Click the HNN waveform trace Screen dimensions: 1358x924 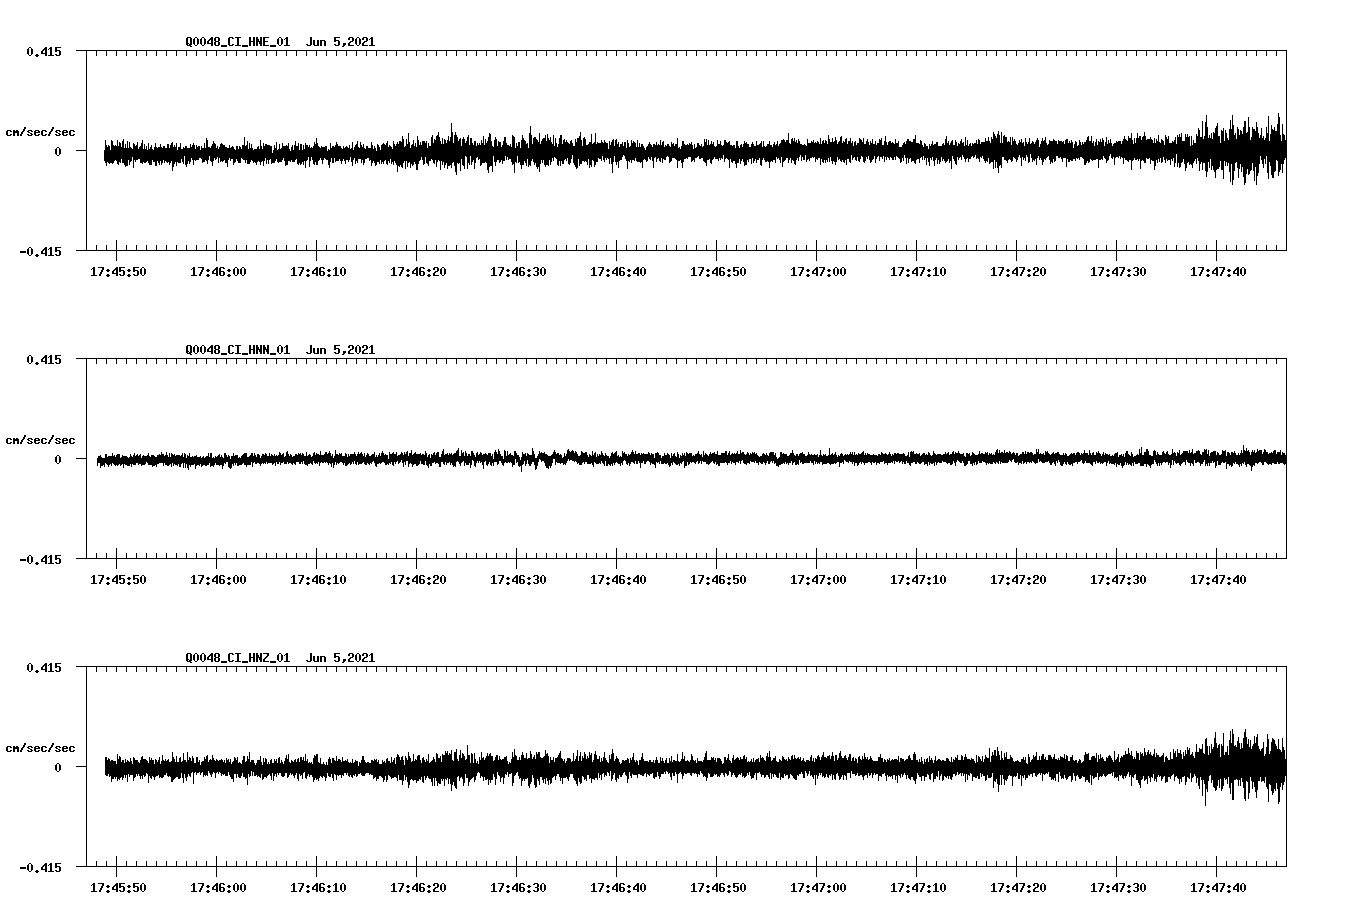[x=691, y=458]
